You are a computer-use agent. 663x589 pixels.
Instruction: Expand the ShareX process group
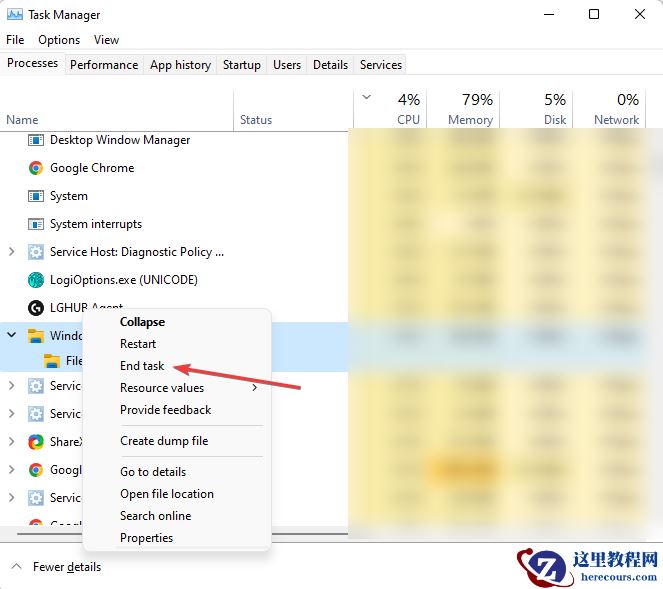click(12, 442)
